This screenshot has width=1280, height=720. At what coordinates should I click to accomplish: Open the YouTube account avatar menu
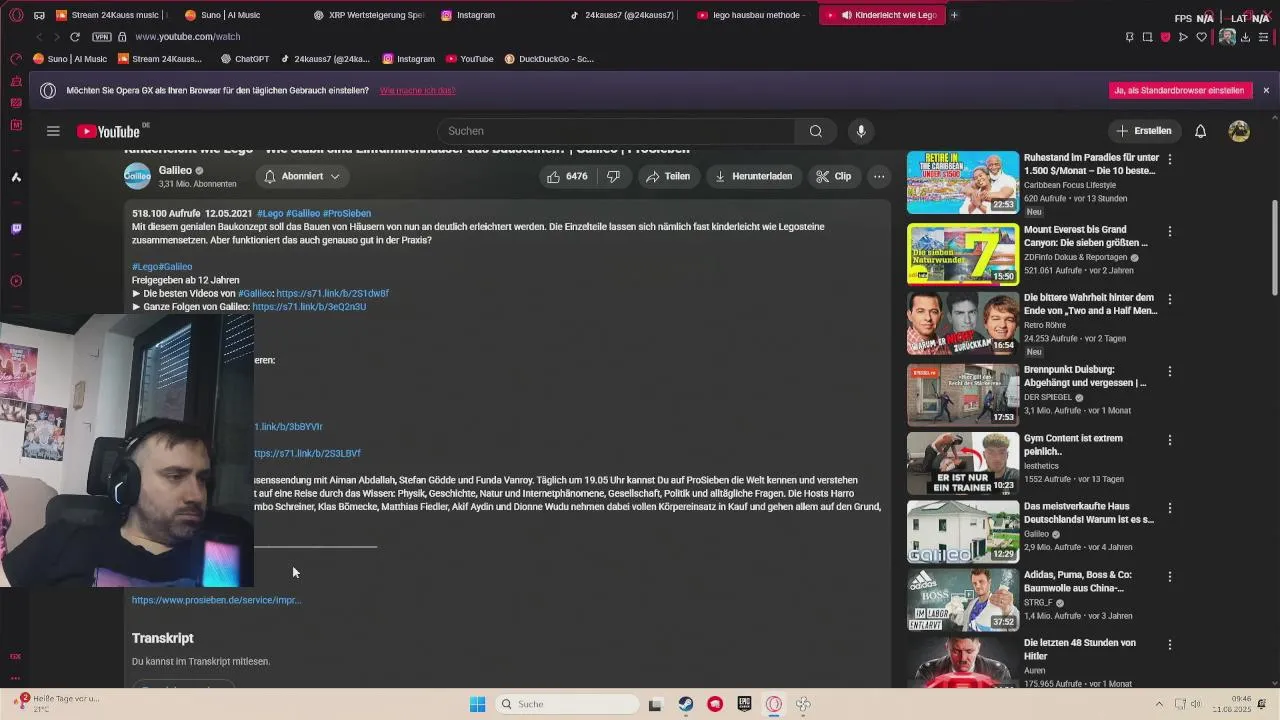click(x=1239, y=131)
